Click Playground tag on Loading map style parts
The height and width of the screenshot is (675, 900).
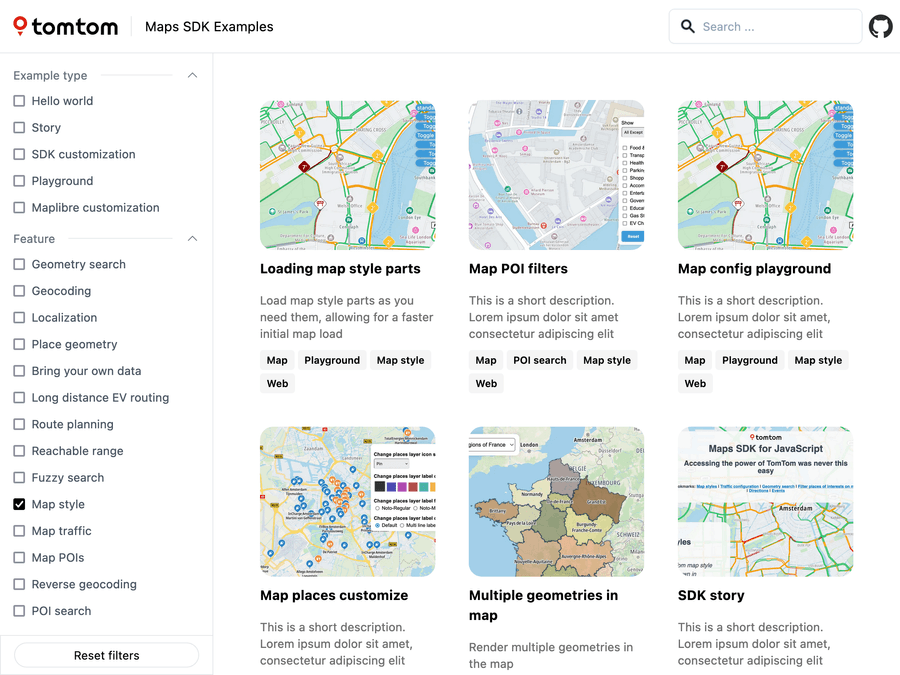332,360
